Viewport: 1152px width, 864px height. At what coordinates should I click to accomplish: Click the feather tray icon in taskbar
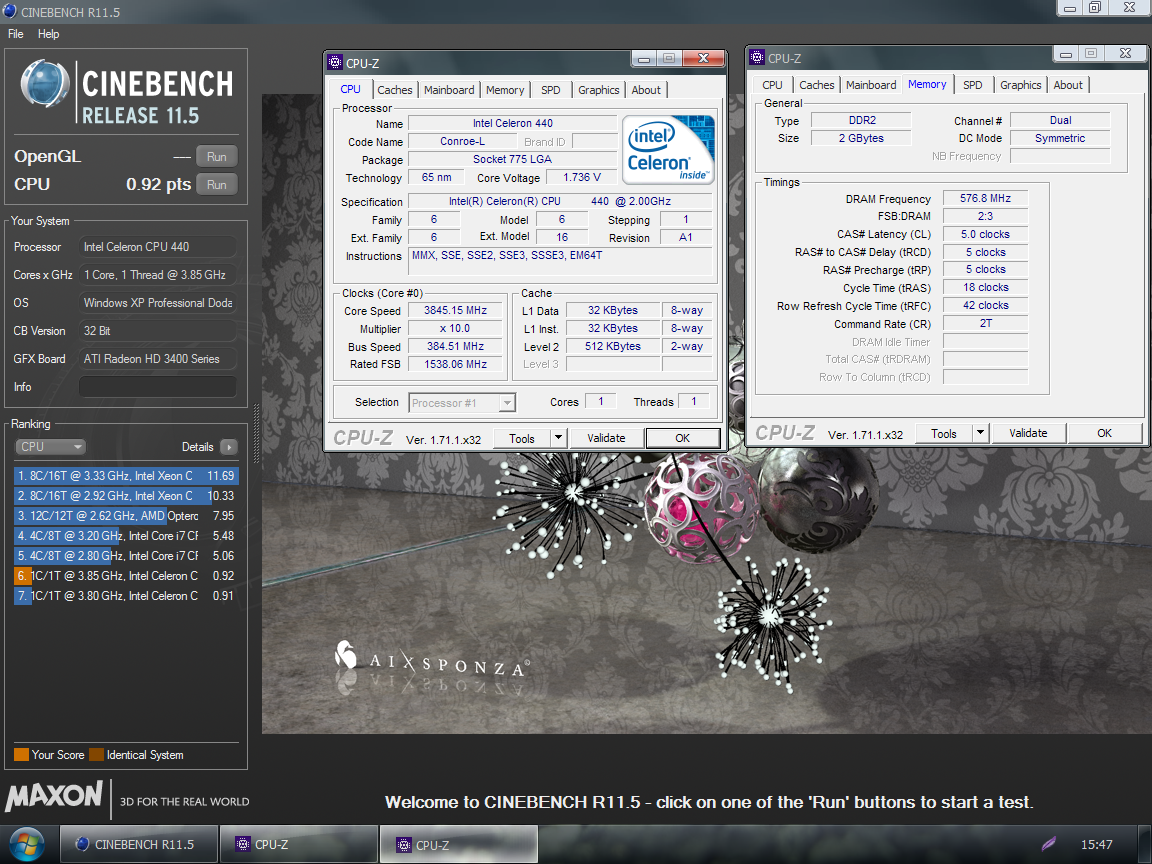(x=1049, y=844)
